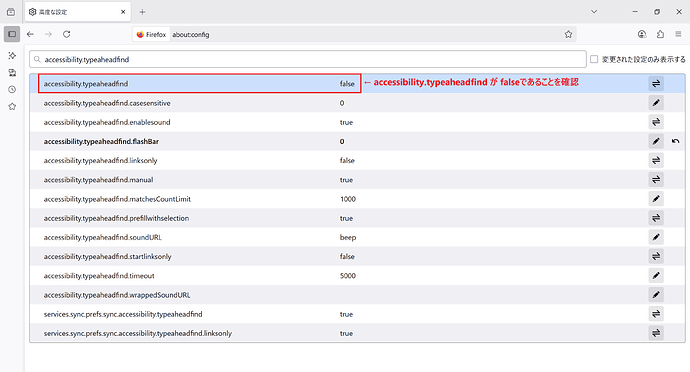Bookmark this page with star icon
The height and width of the screenshot is (372, 690).
click(x=568, y=34)
